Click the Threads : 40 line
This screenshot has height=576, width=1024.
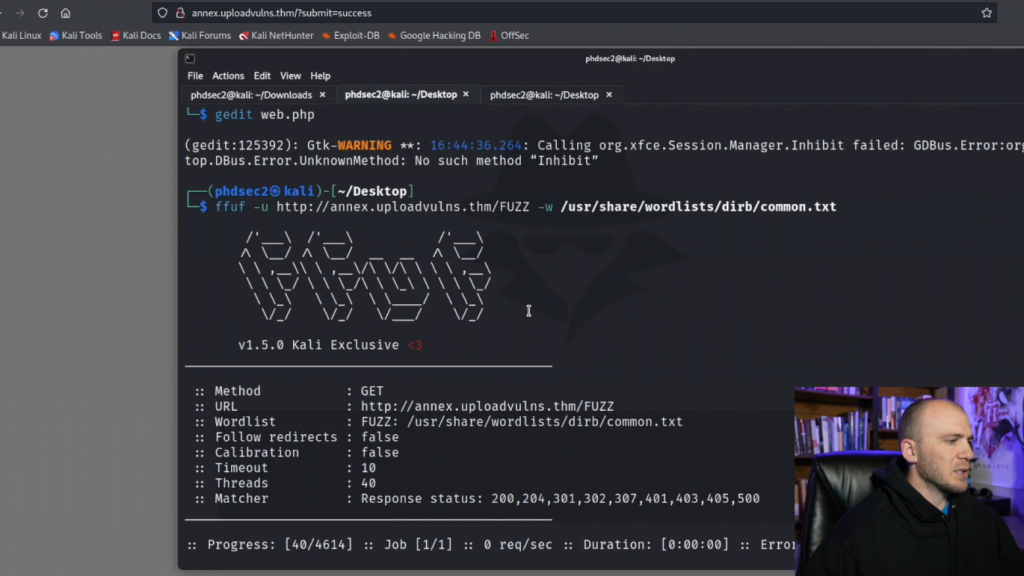click(285, 483)
